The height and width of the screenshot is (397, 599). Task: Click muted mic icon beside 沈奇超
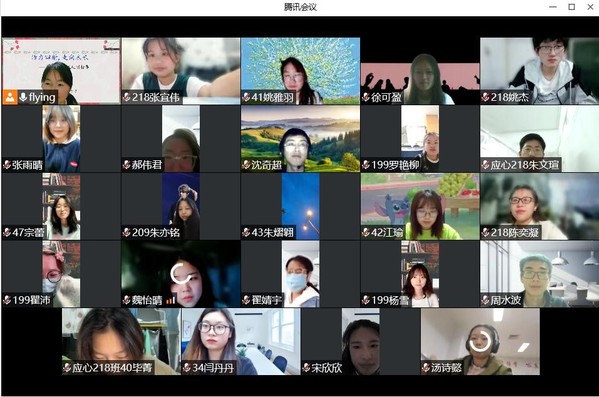click(246, 165)
